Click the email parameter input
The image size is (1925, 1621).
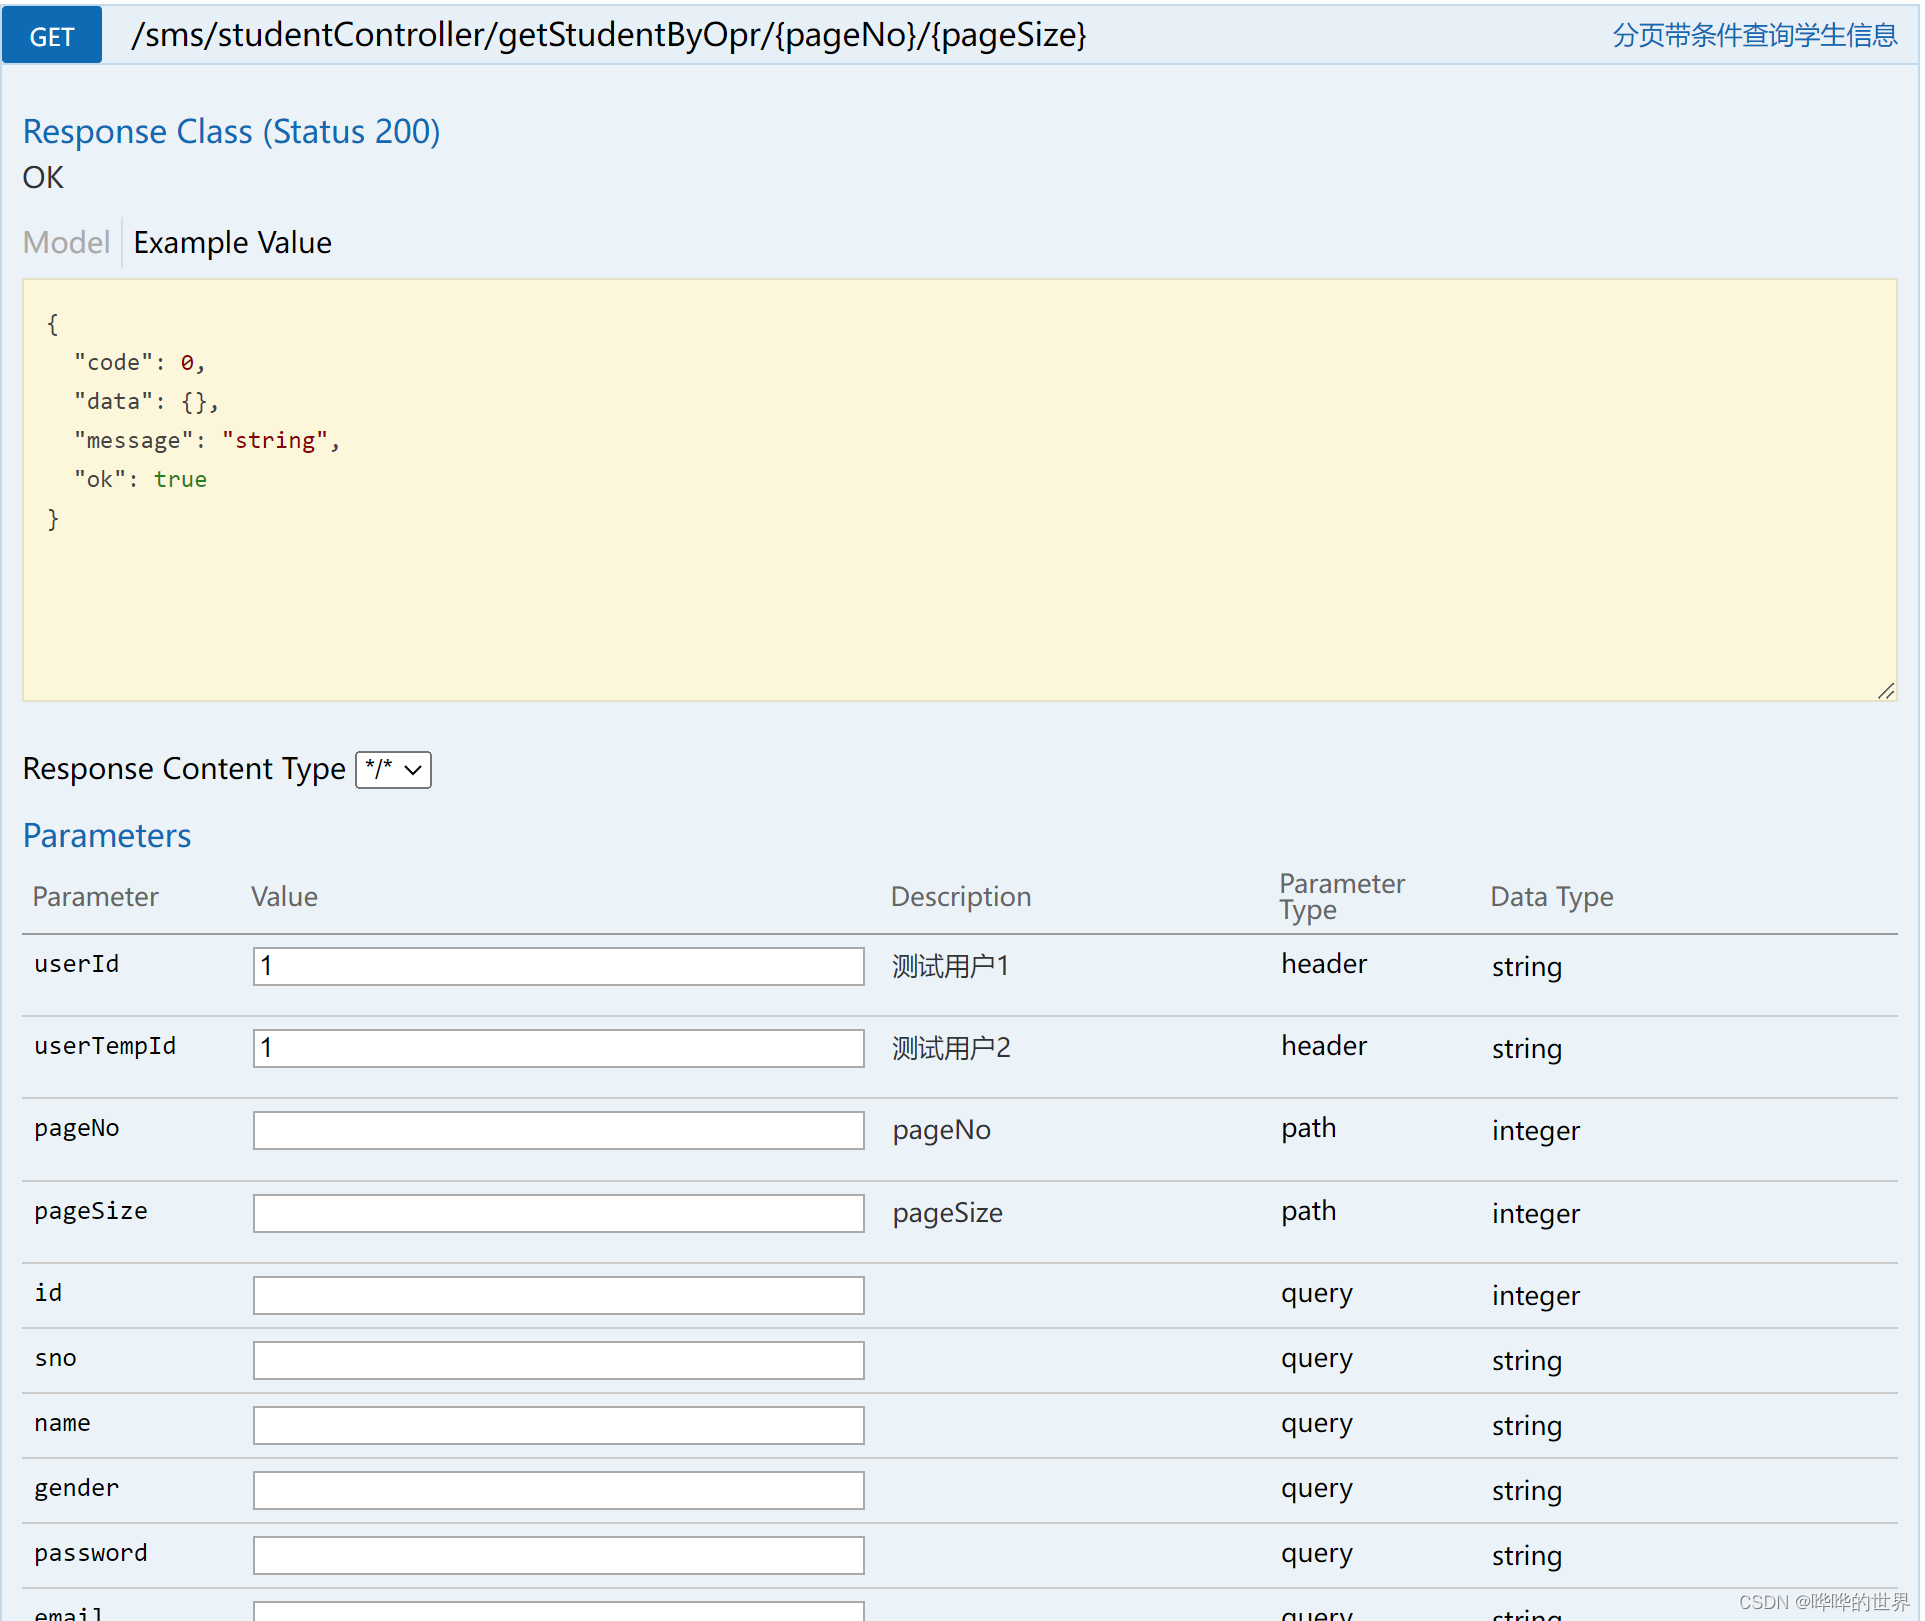tap(558, 1612)
